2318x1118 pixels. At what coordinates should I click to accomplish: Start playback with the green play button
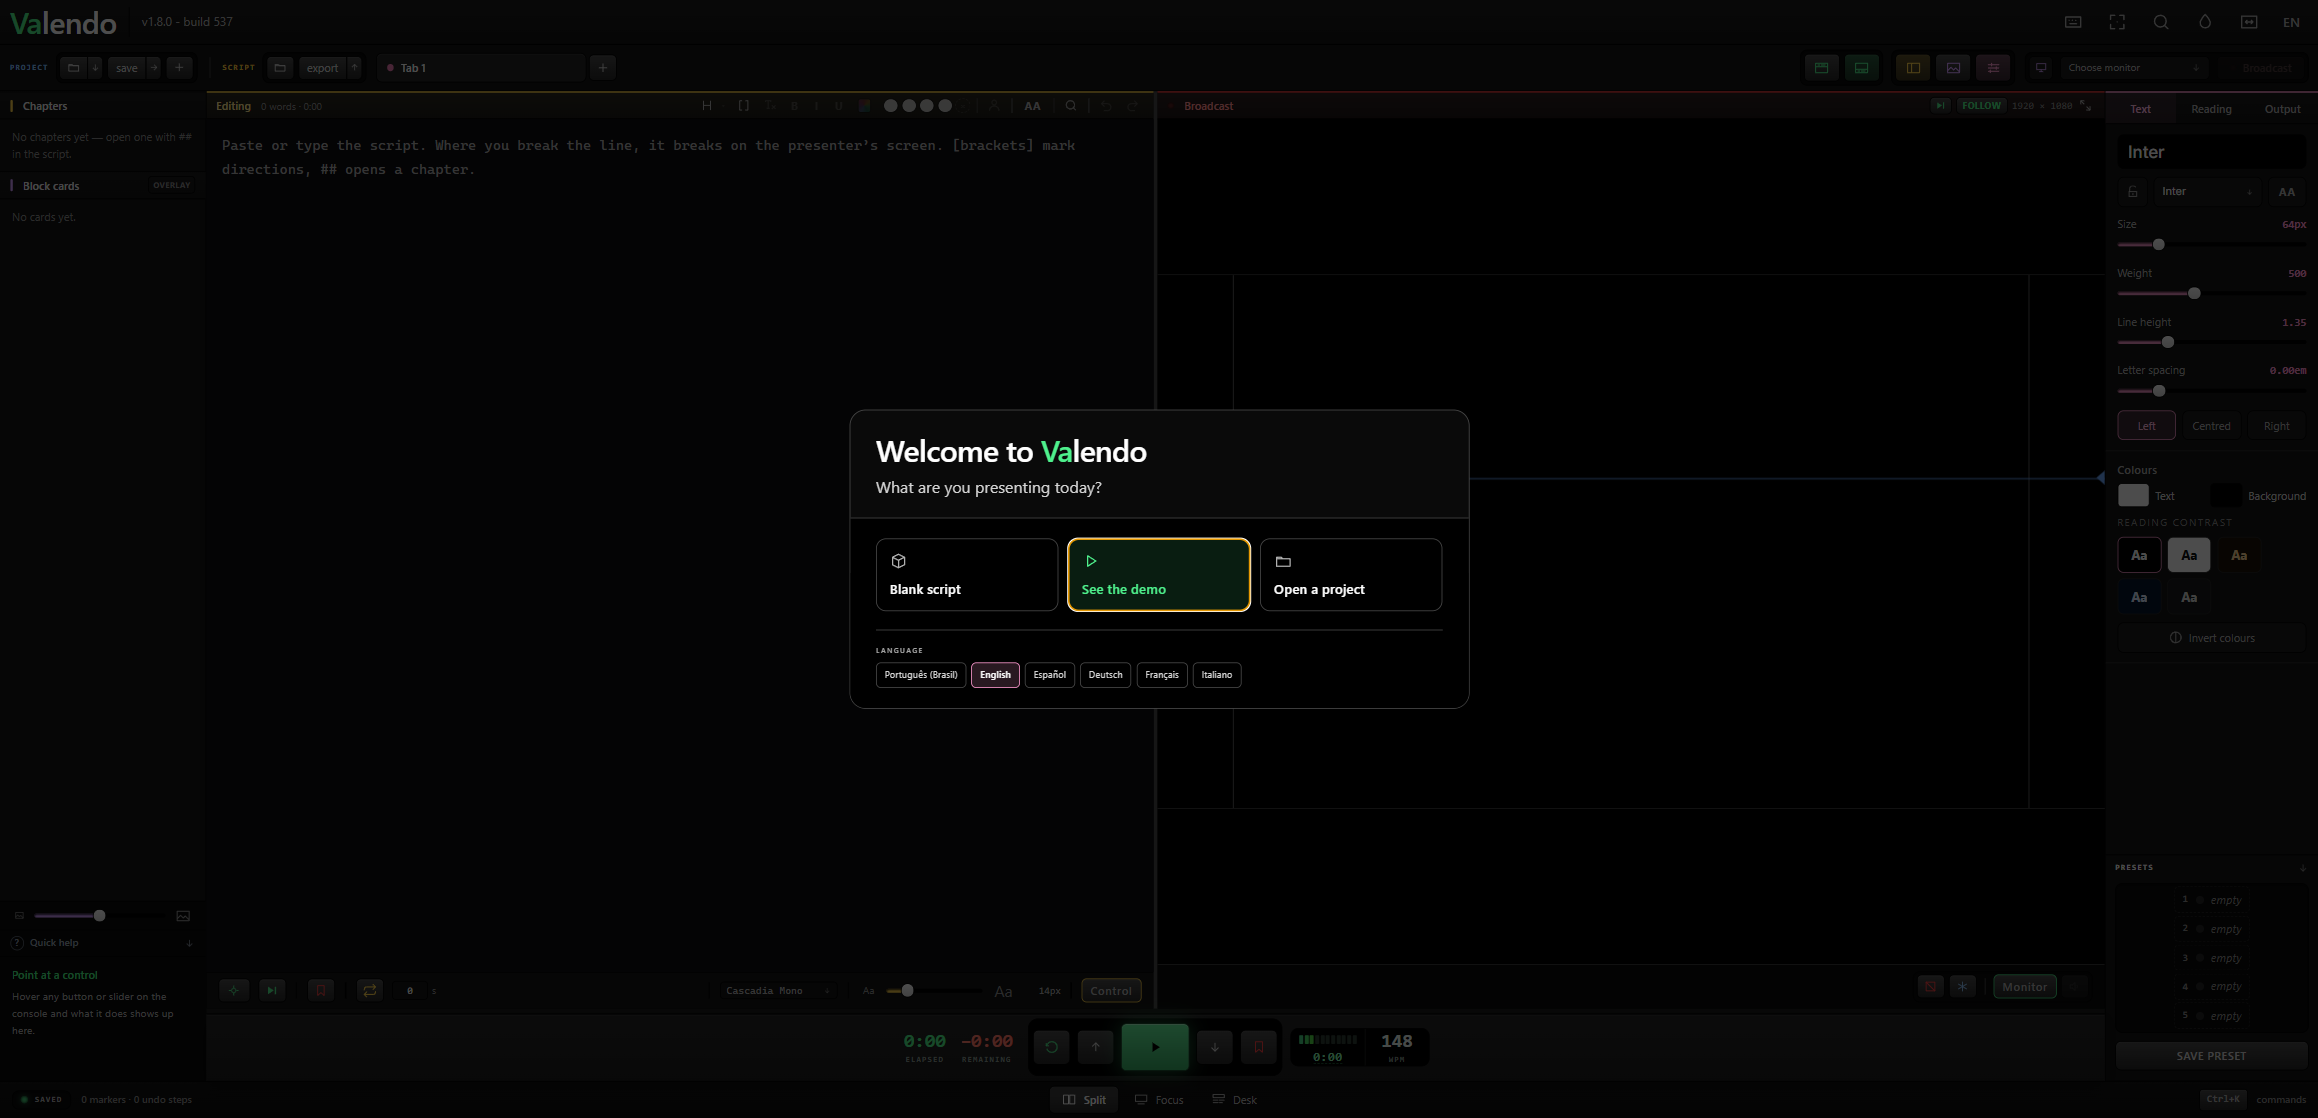point(1155,1048)
